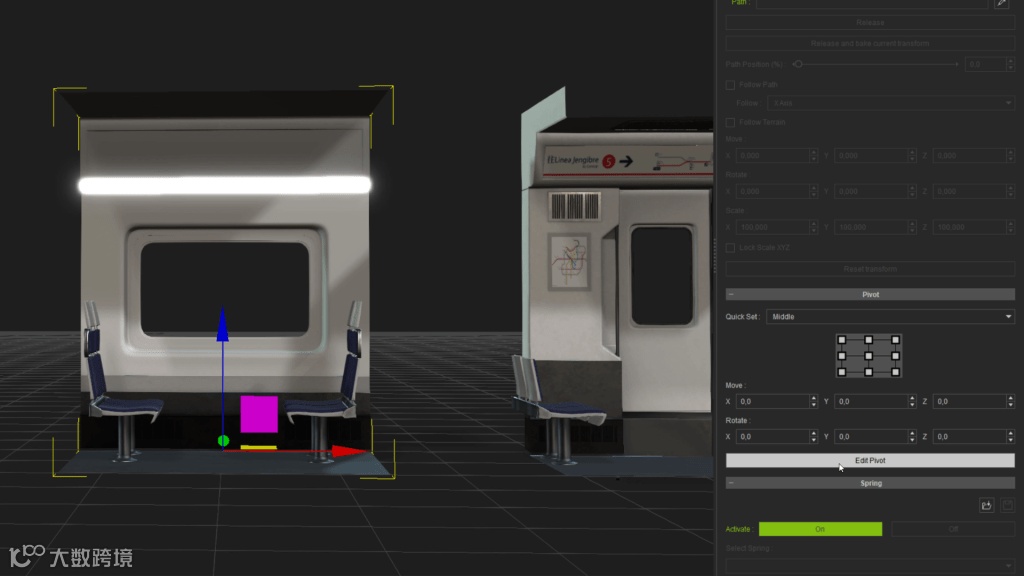Viewport: 1024px width, 576px height.
Task: Click the transform Move X field
Action: coord(772,155)
